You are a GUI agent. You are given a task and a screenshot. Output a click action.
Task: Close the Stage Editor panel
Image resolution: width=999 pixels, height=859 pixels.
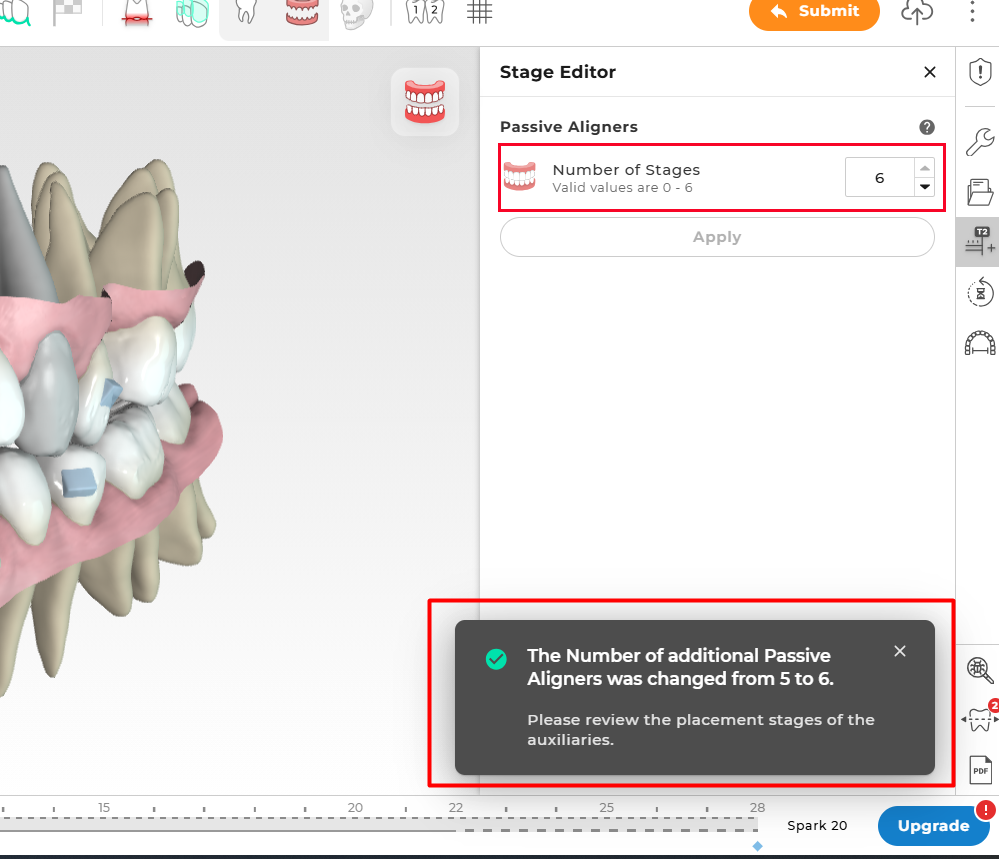[x=930, y=72]
